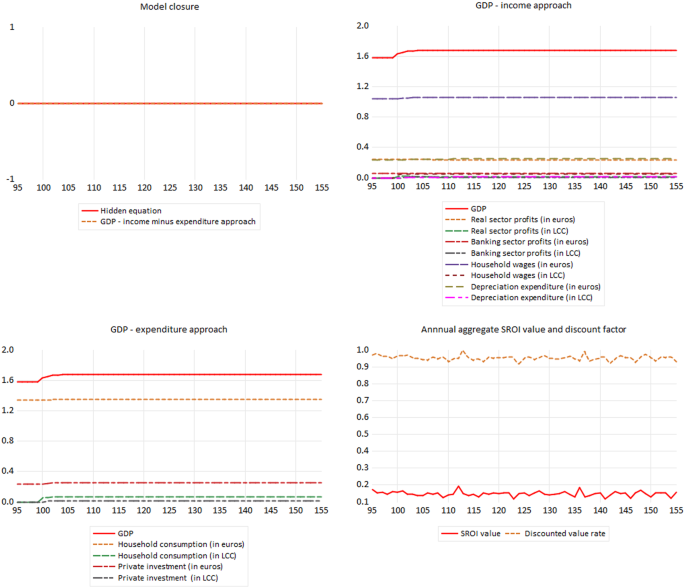Click the '-1' y-axis label in Model closure chart
Image resolution: width=685 pixels, height=588 pixels.
(10, 179)
